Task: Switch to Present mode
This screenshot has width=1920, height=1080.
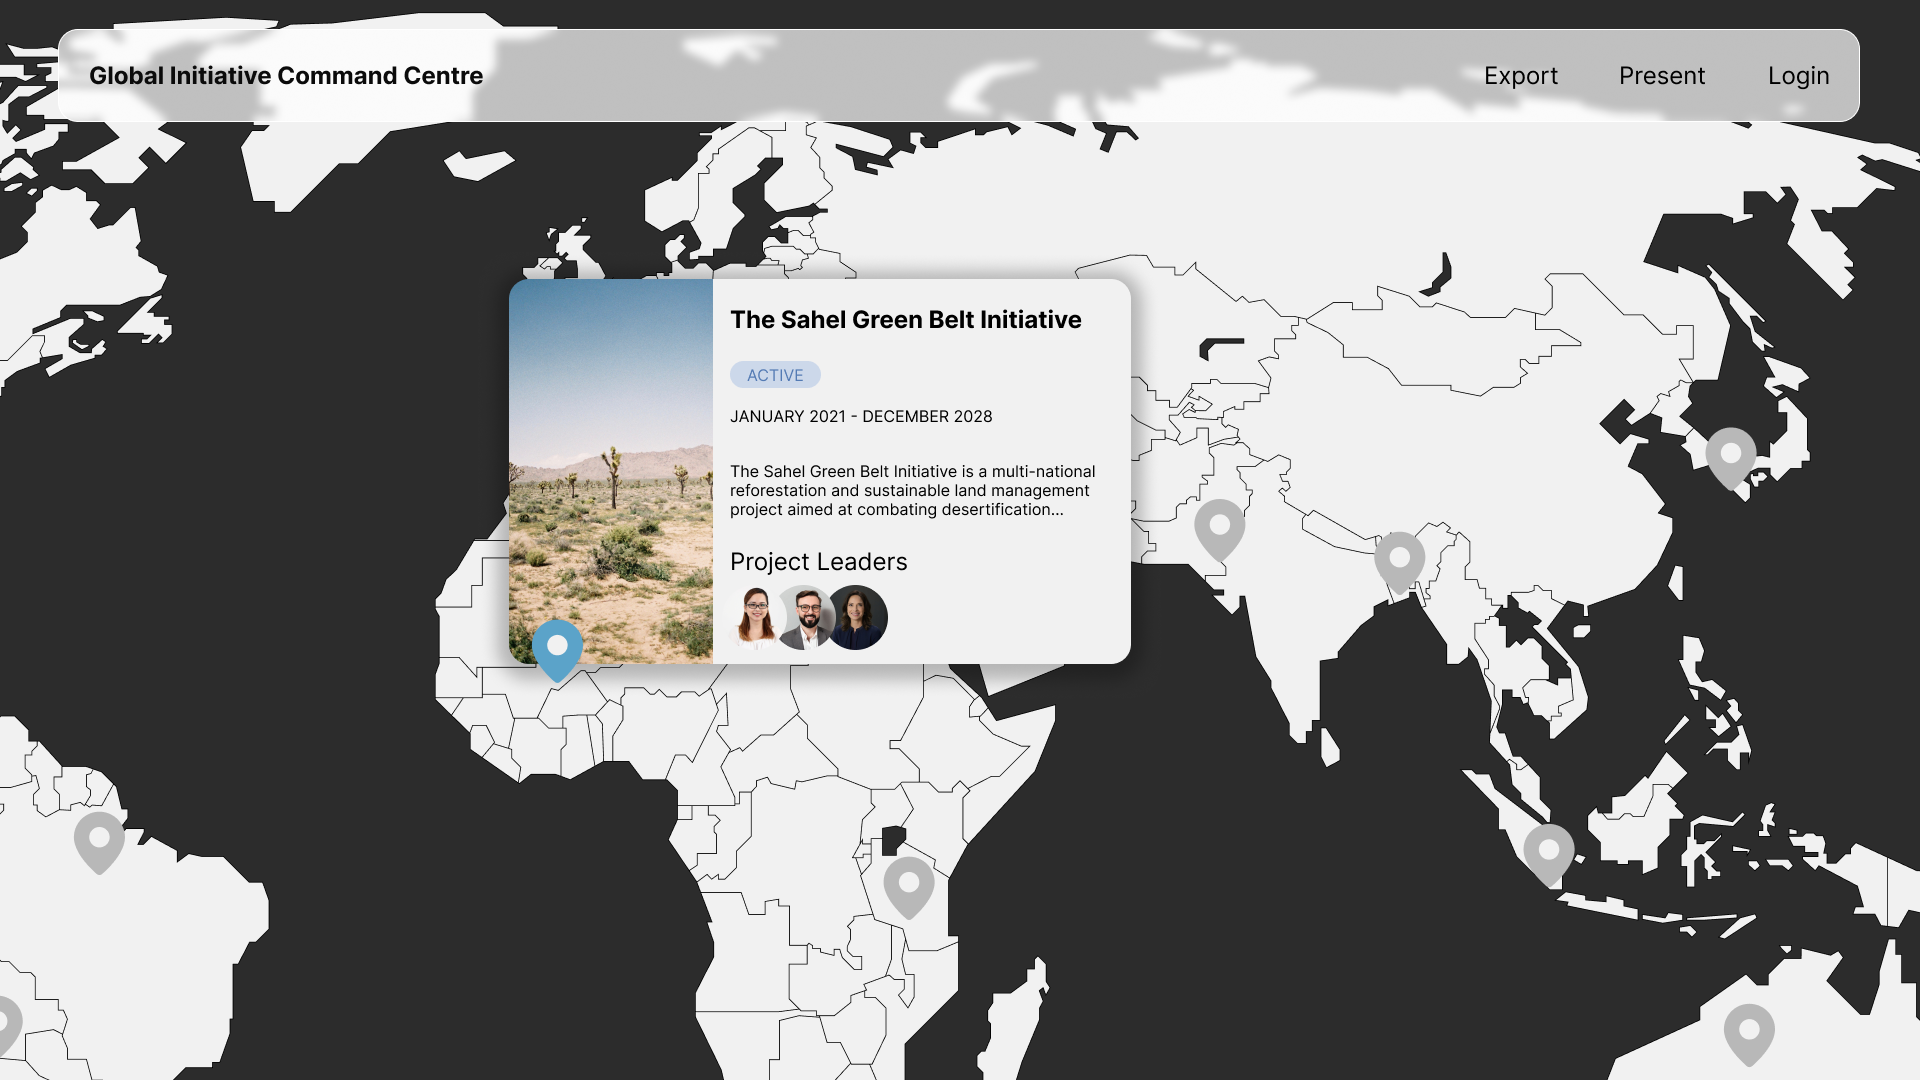Action: coord(1661,76)
